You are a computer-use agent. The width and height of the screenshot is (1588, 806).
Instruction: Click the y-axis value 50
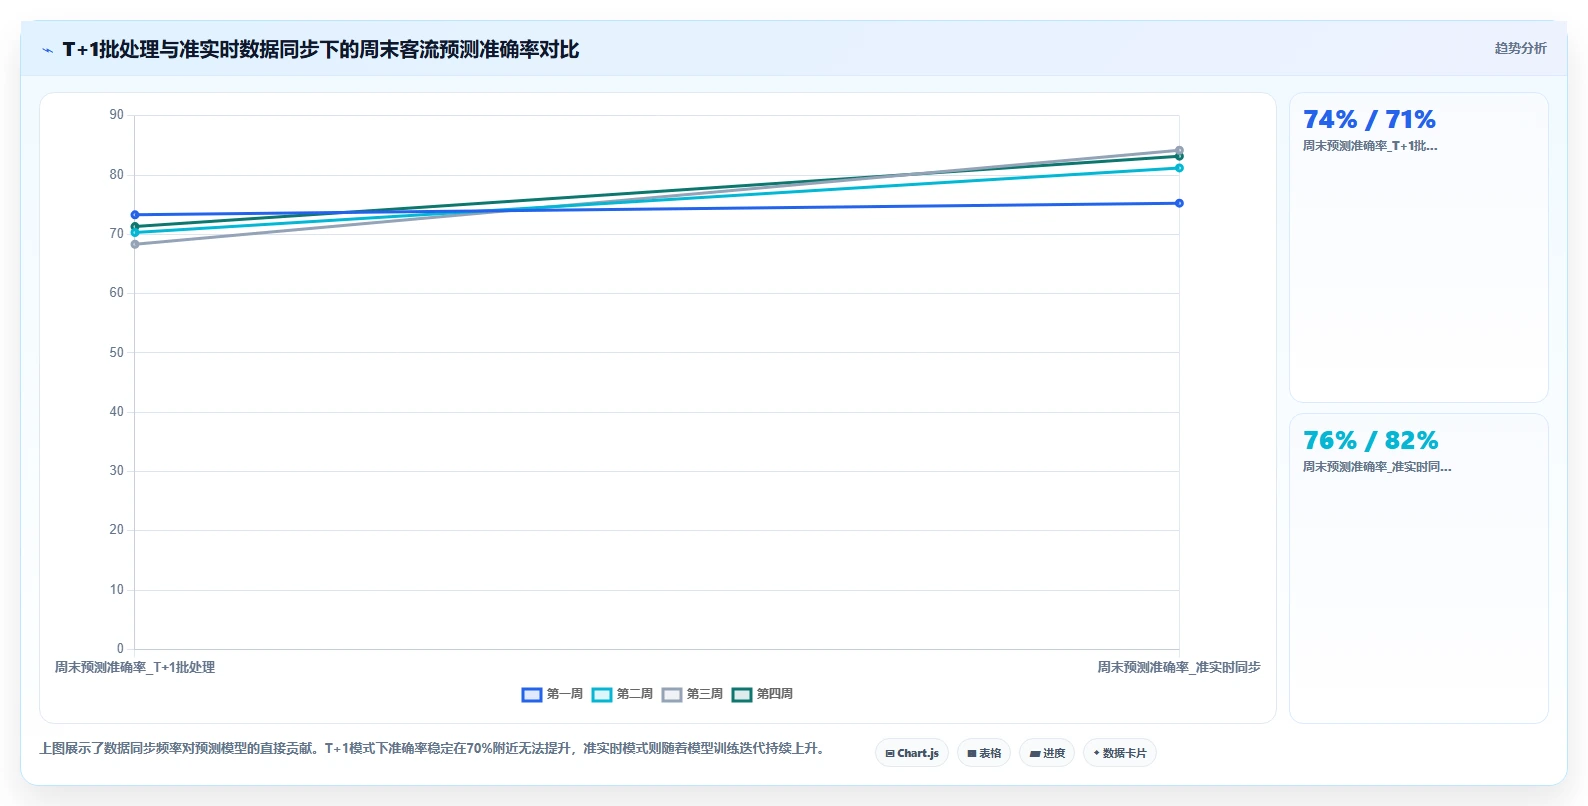[x=117, y=352]
